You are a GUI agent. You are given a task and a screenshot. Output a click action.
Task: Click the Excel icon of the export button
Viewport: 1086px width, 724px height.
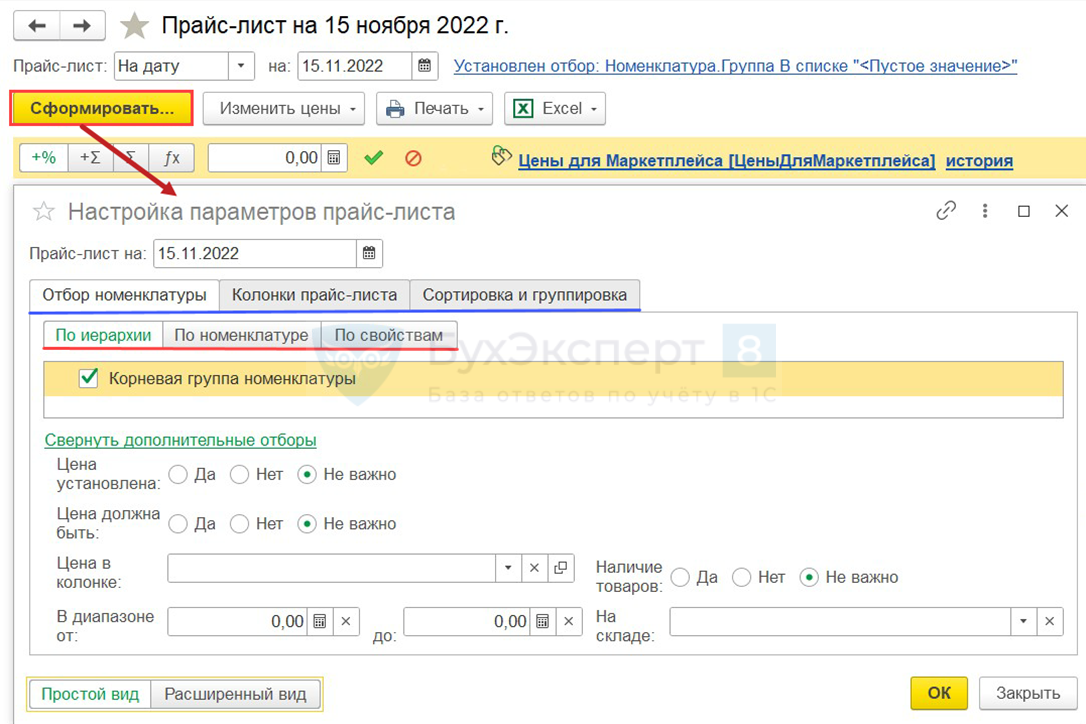[x=523, y=109]
